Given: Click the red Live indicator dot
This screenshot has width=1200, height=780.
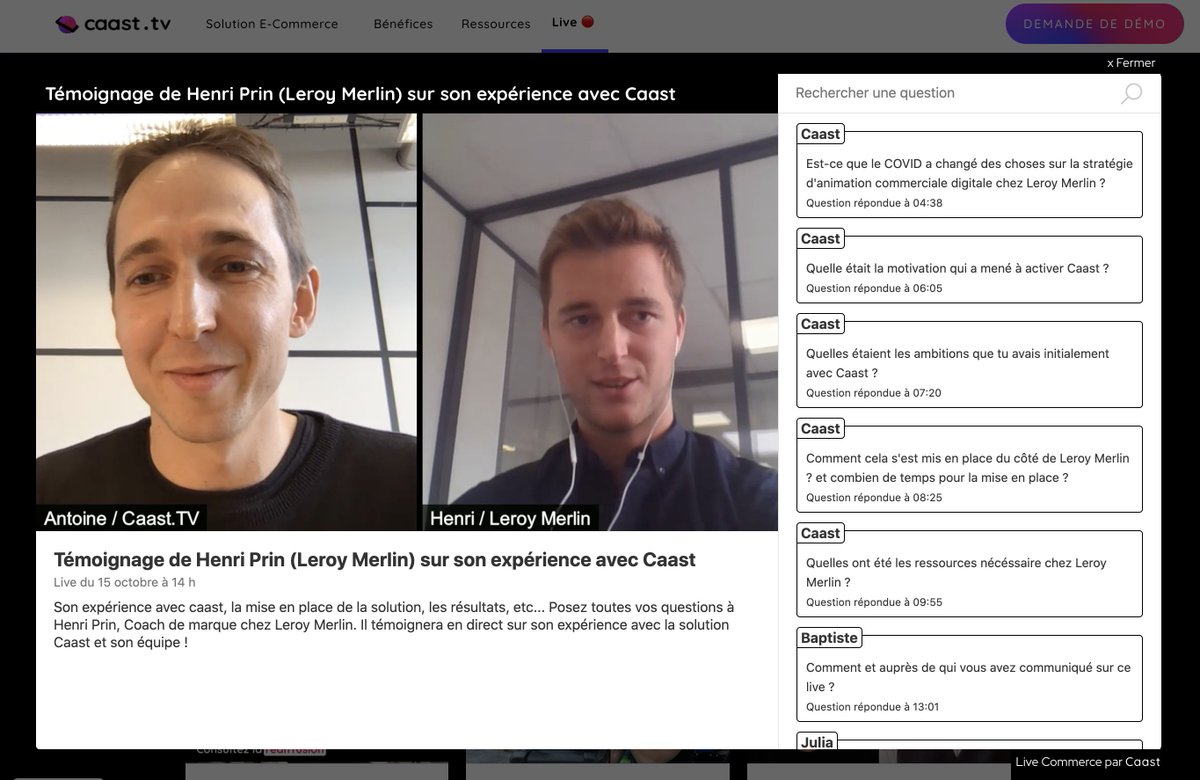Looking at the screenshot, I should (588, 22).
